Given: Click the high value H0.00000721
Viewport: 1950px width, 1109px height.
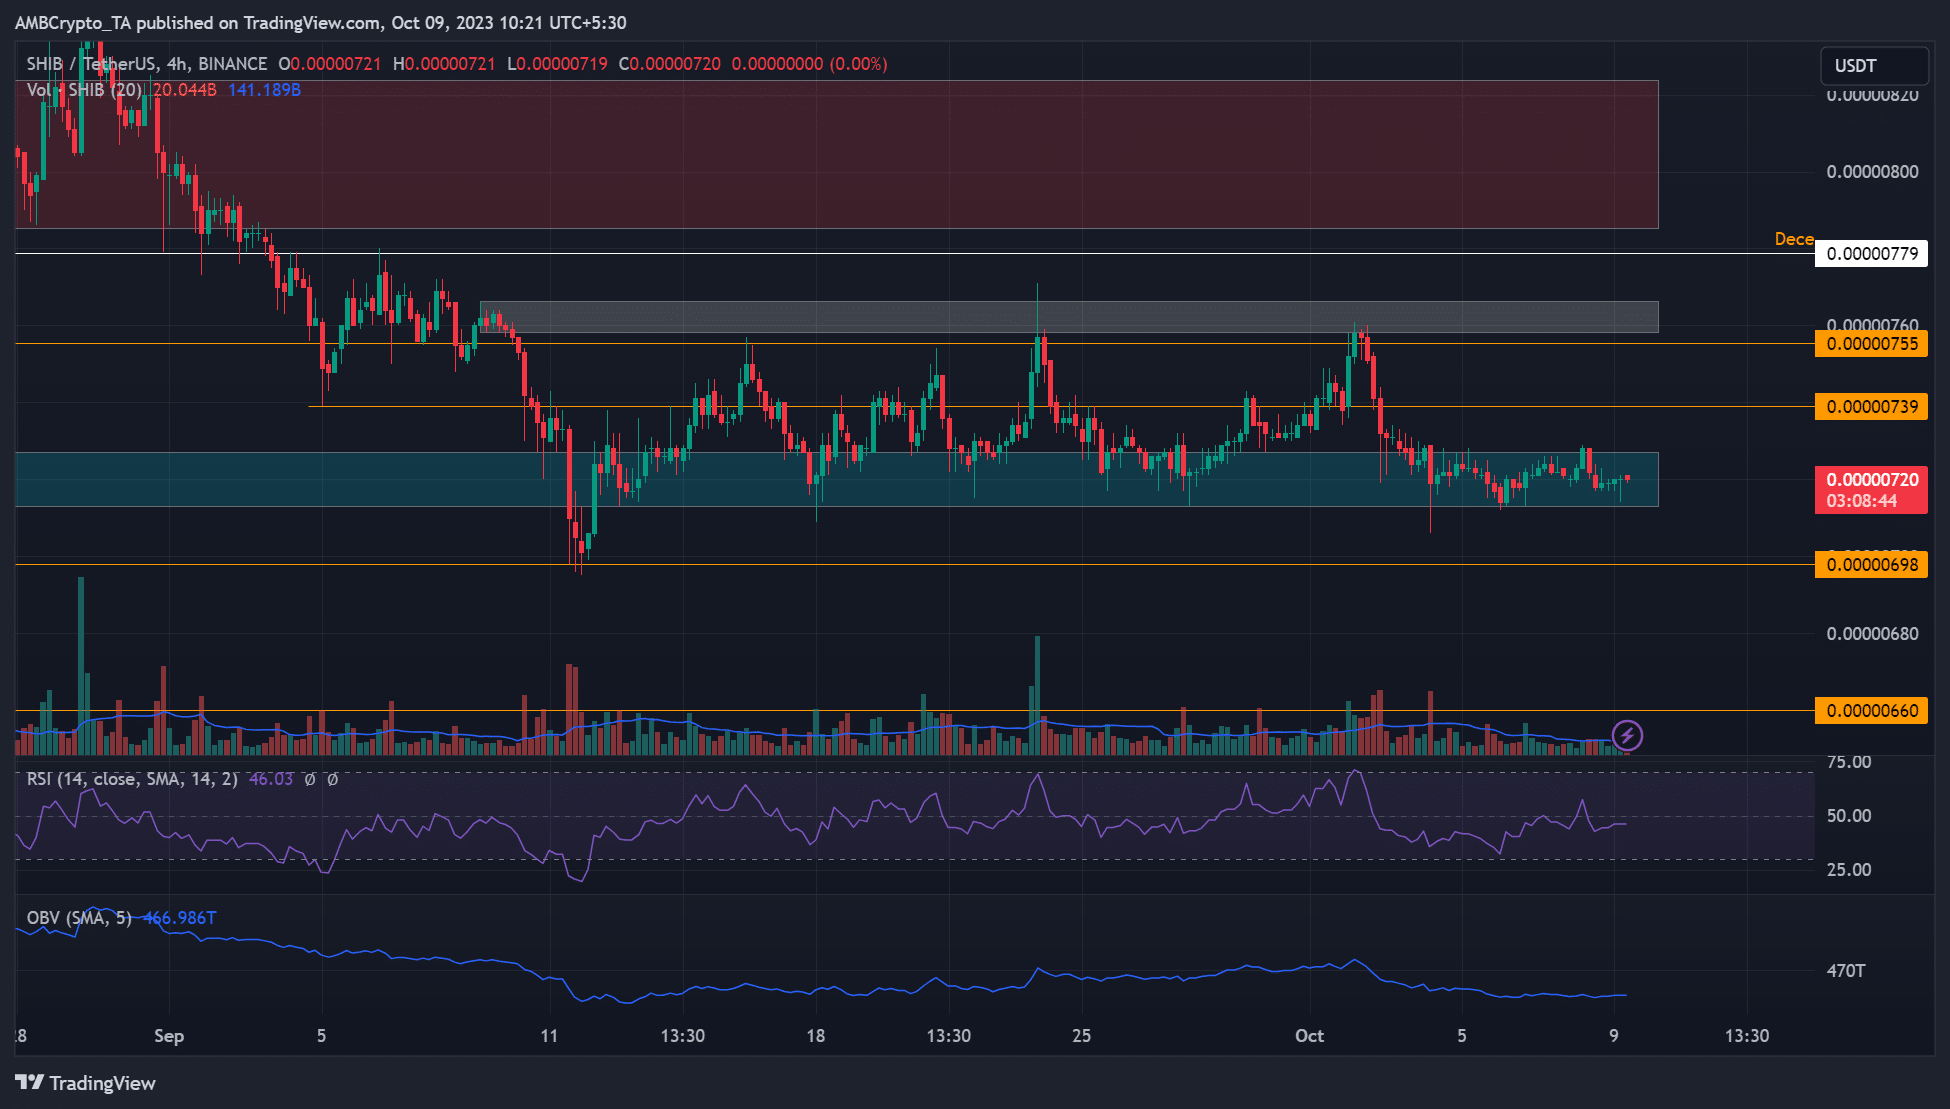Looking at the screenshot, I should (444, 64).
